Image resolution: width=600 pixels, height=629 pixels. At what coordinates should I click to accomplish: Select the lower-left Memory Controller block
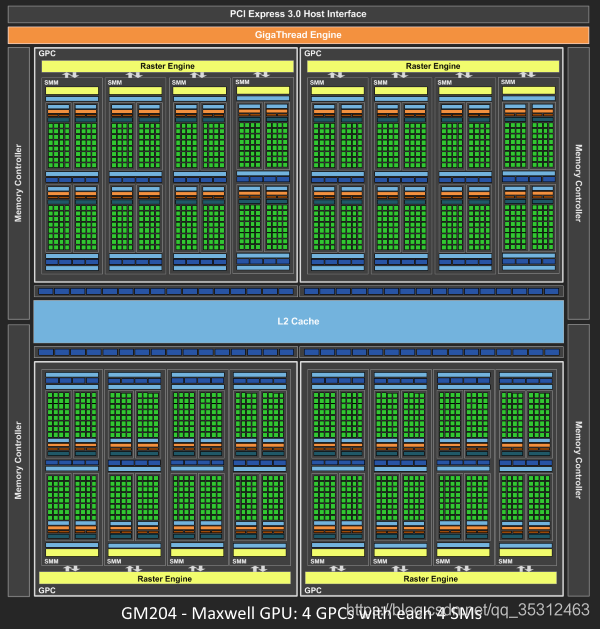pos(18,460)
